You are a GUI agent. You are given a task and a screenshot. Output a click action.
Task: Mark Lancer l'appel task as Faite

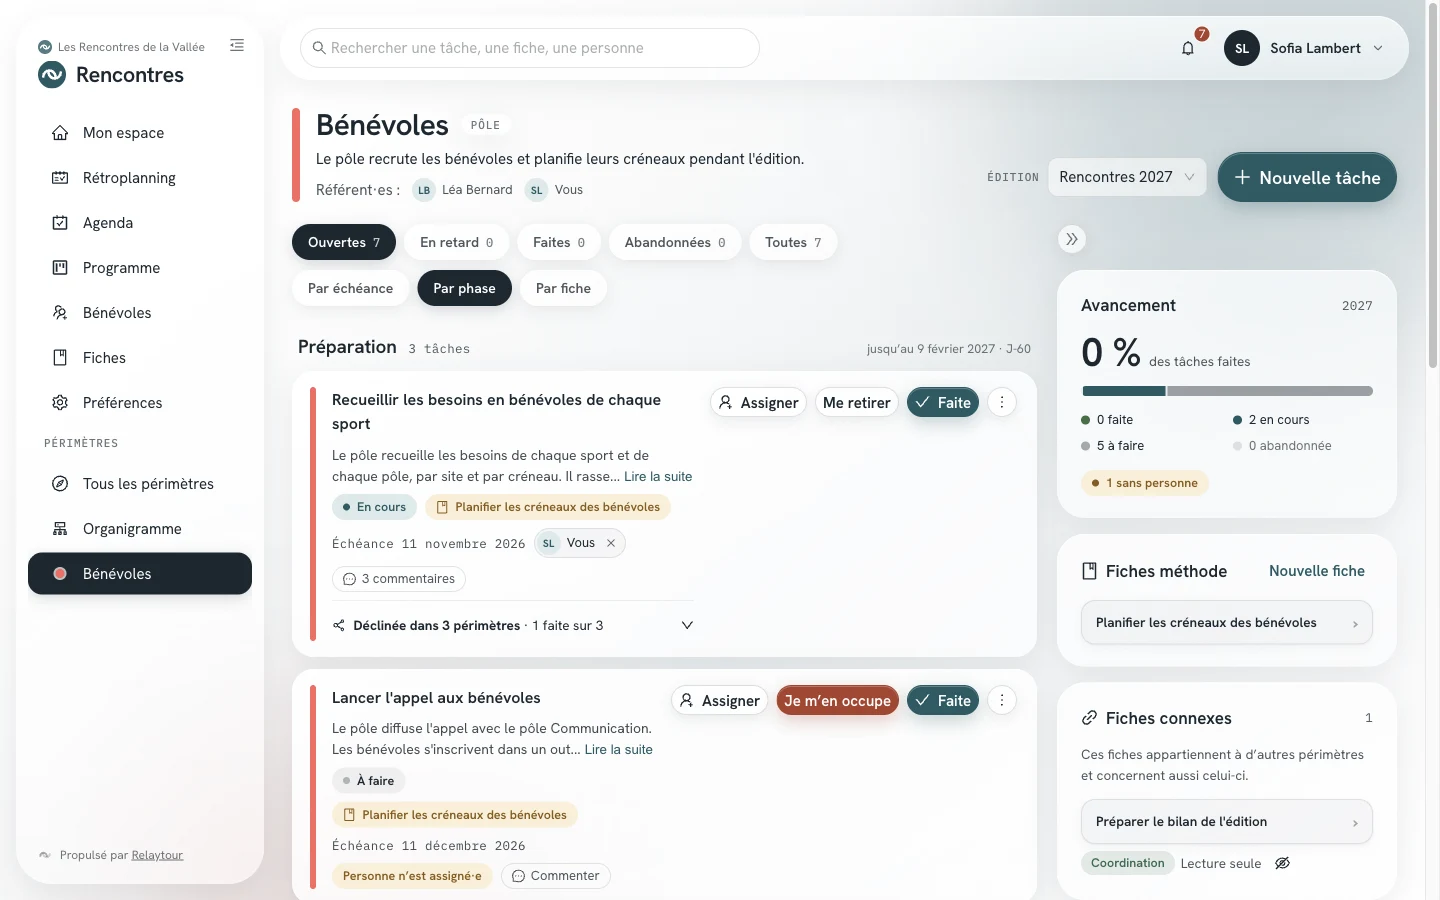[943, 700]
